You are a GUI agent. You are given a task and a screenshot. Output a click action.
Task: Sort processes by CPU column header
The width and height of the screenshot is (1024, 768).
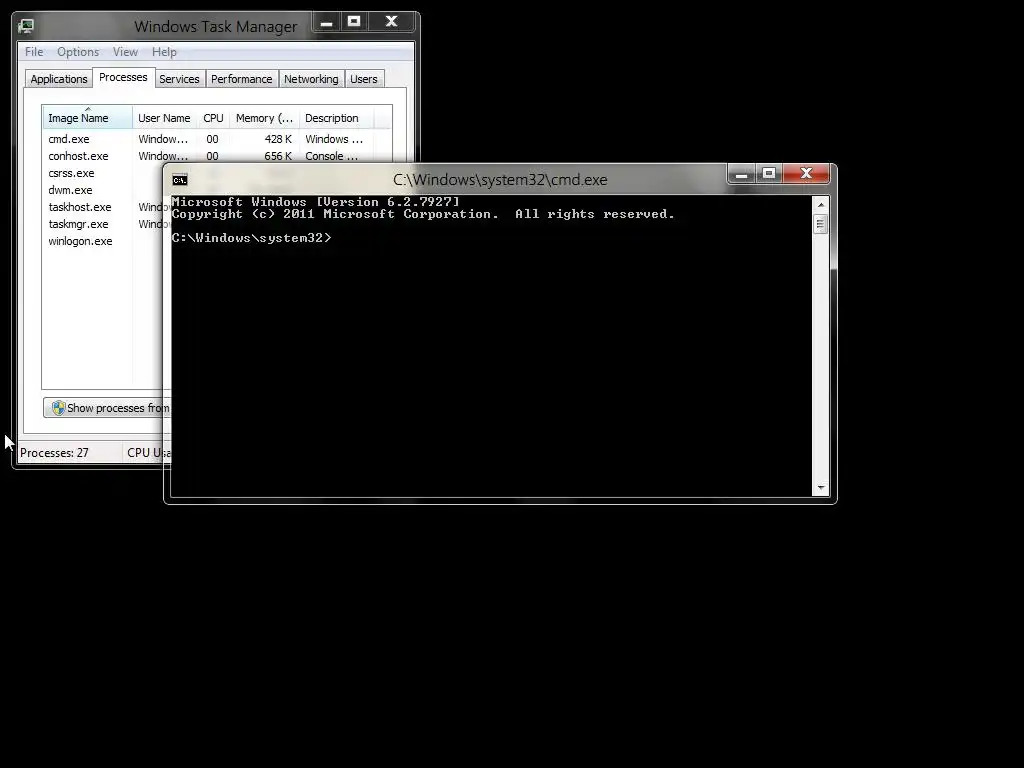pos(214,118)
